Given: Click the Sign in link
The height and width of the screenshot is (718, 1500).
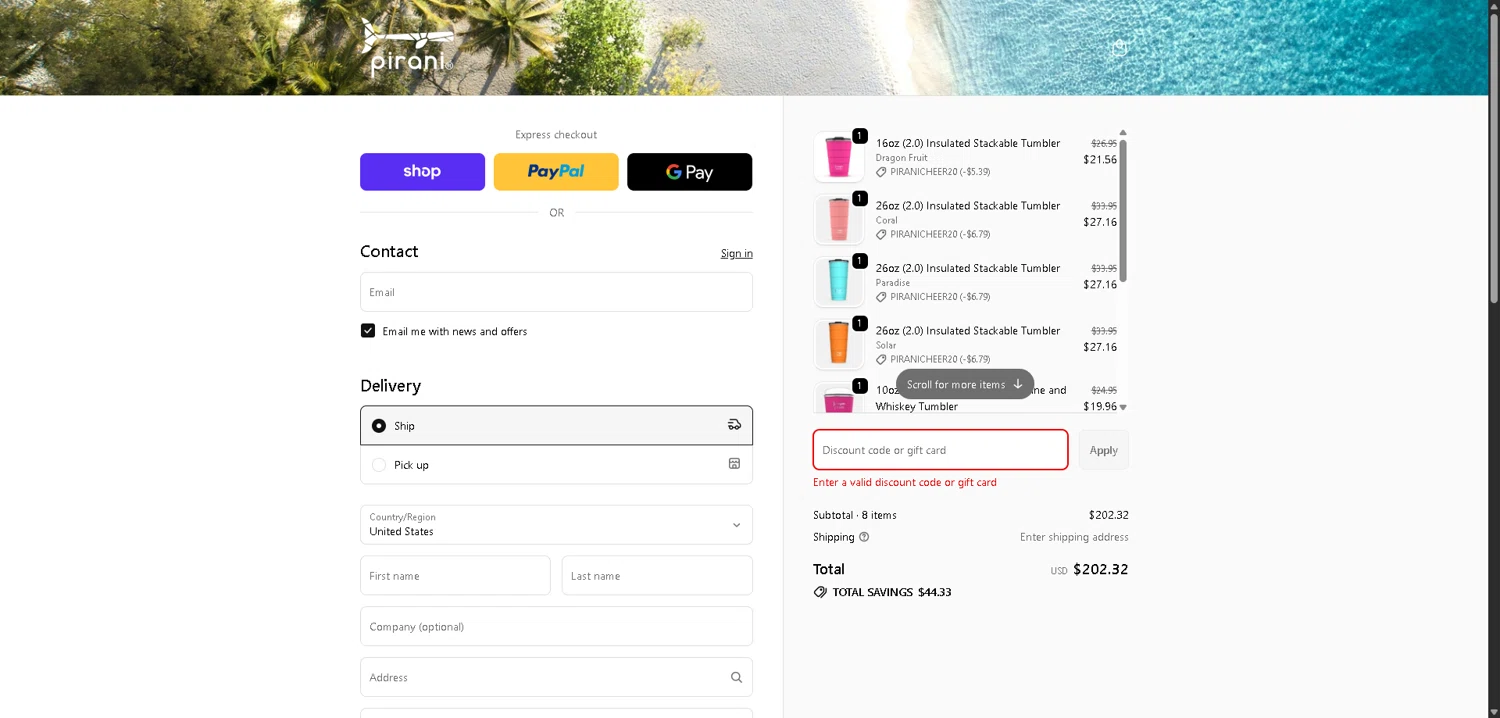Looking at the screenshot, I should tap(737, 253).
